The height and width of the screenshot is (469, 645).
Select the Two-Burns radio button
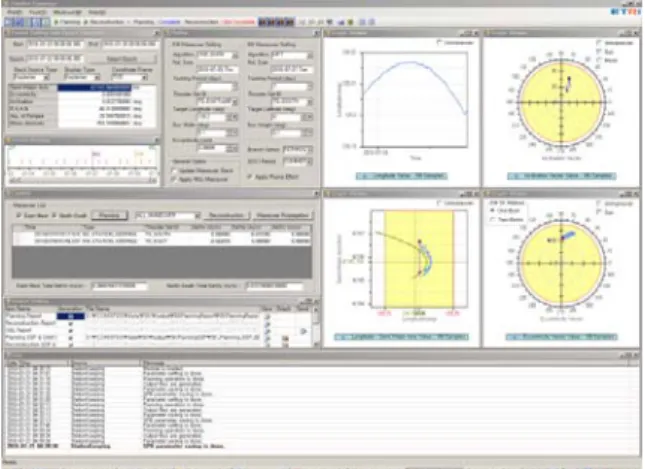492,219
